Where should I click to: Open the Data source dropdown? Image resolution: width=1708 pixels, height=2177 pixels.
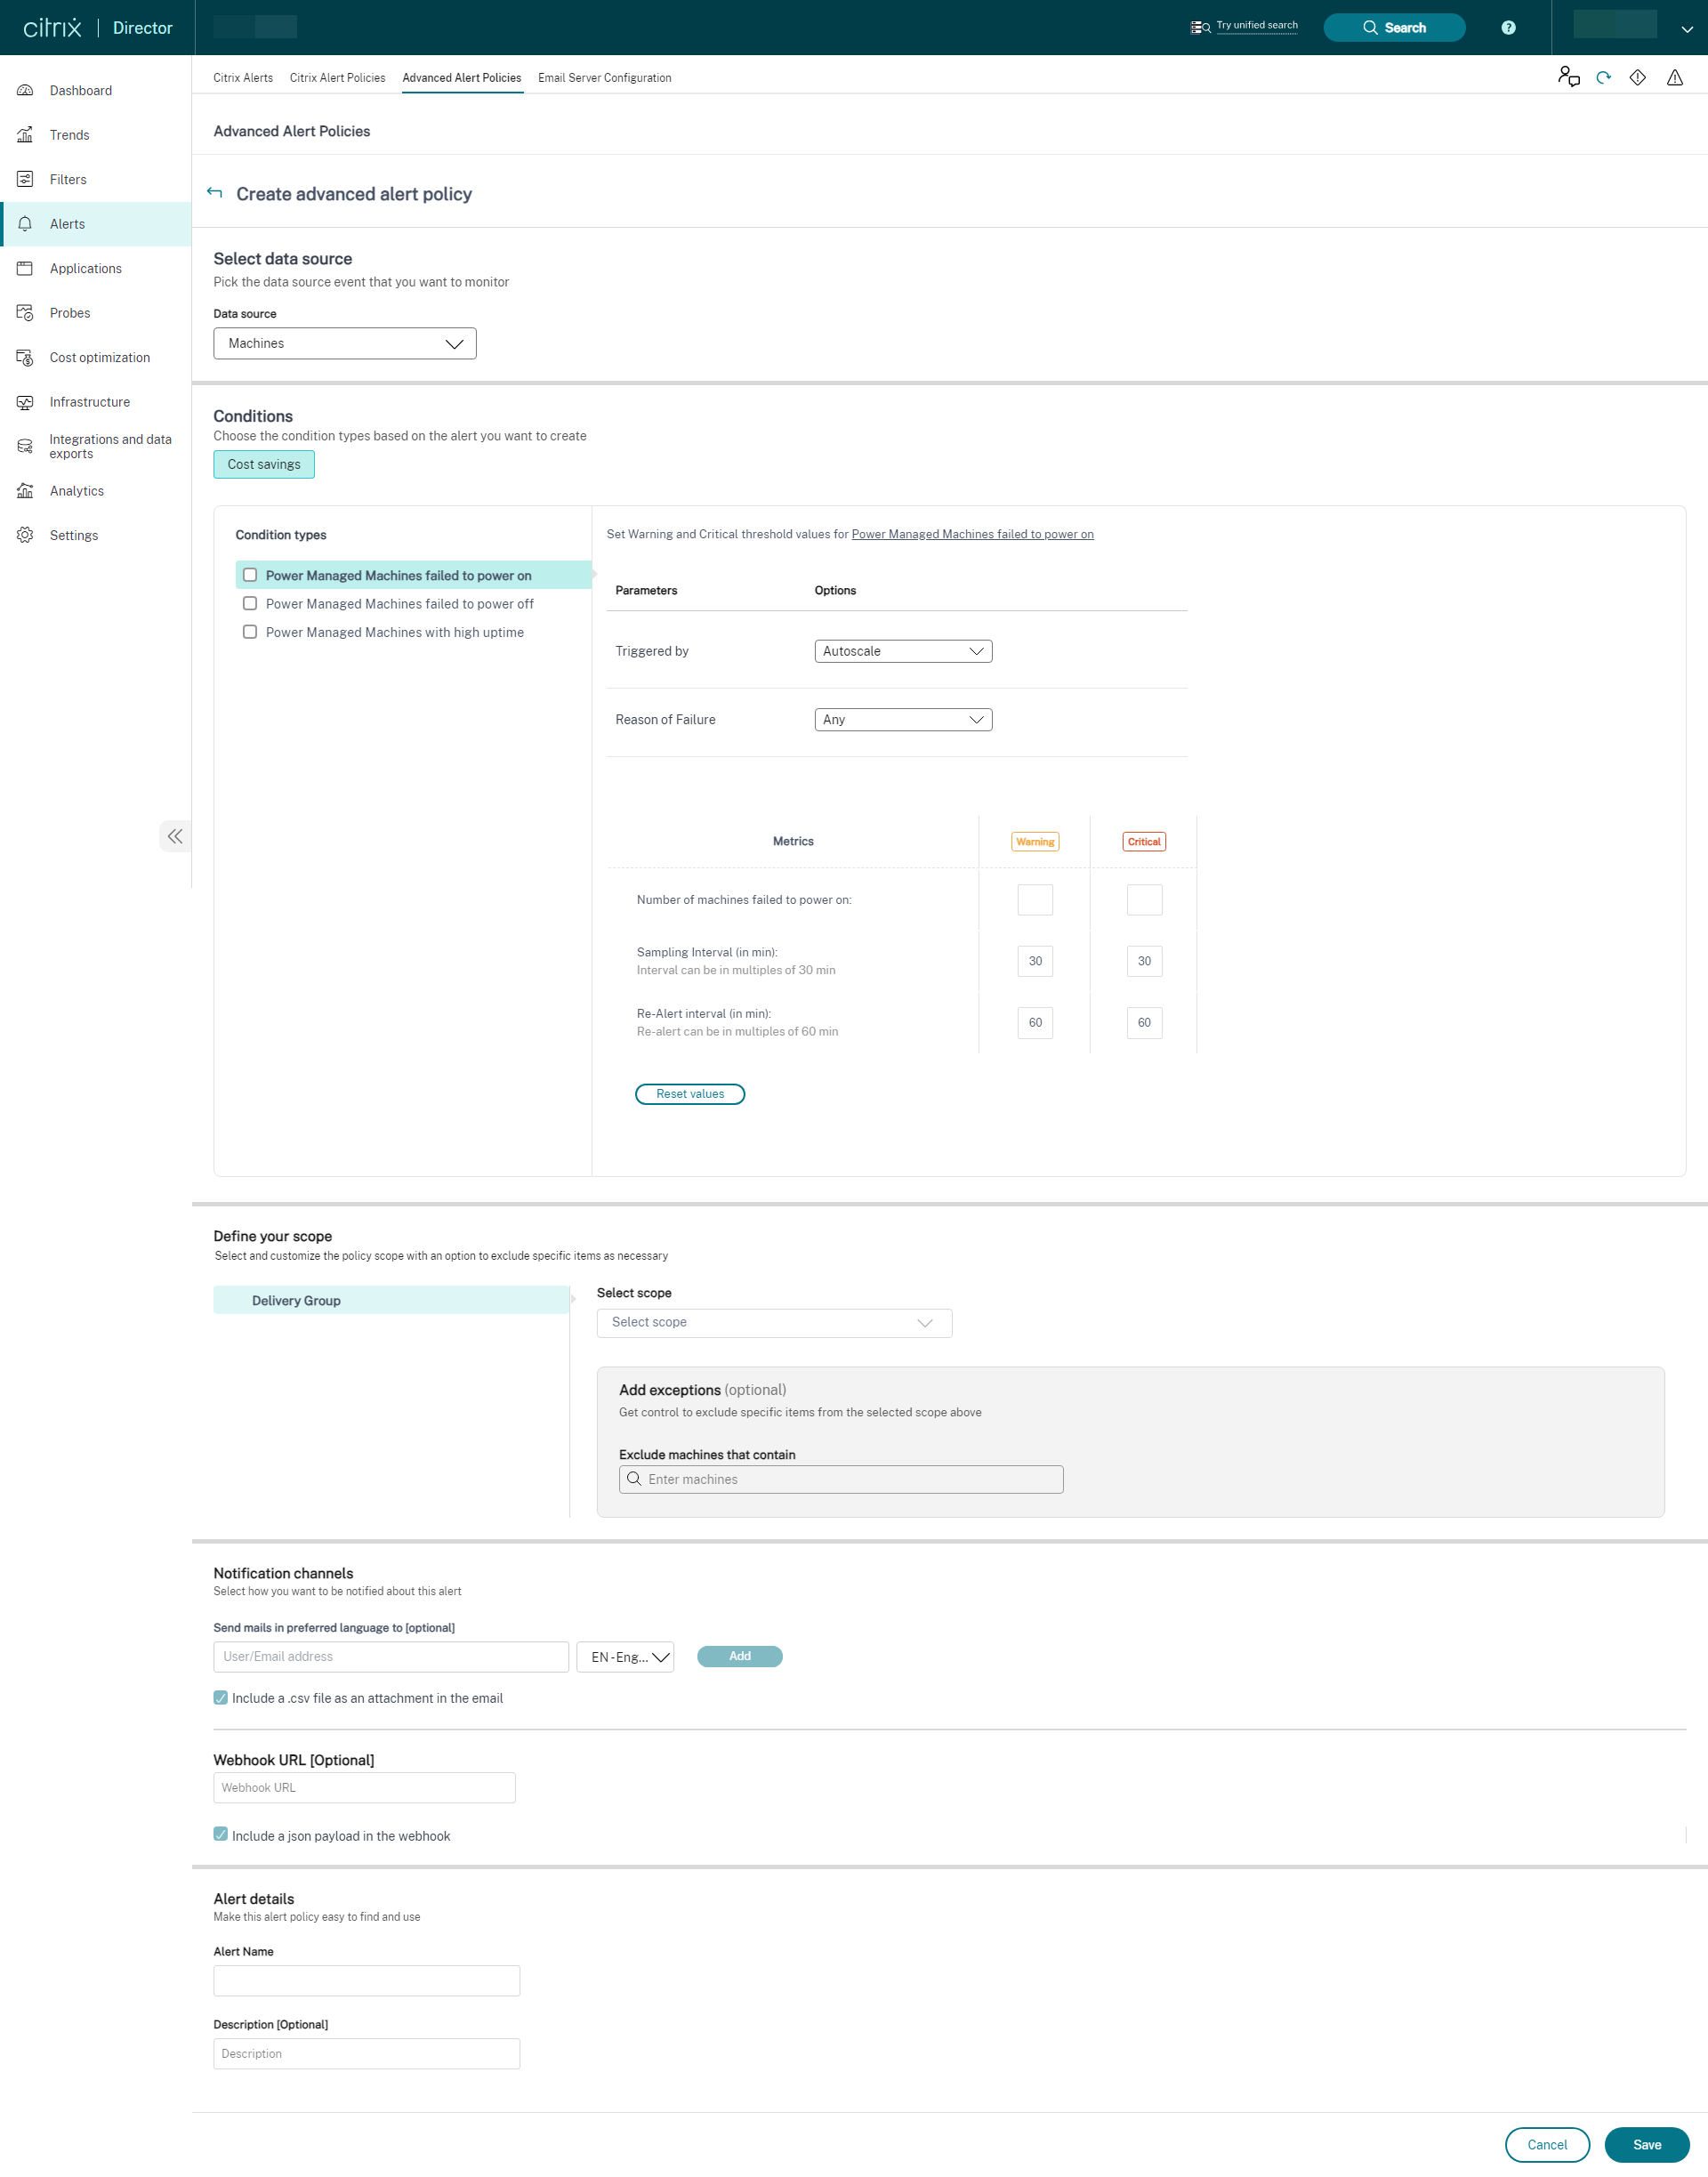(344, 343)
